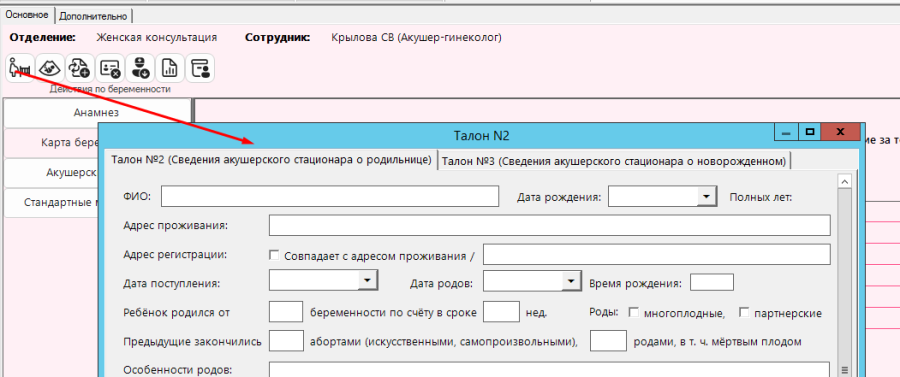The image size is (900, 377).
Task: Check 'Совпадает с адресом проживания' checkbox
Action: coord(274,255)
